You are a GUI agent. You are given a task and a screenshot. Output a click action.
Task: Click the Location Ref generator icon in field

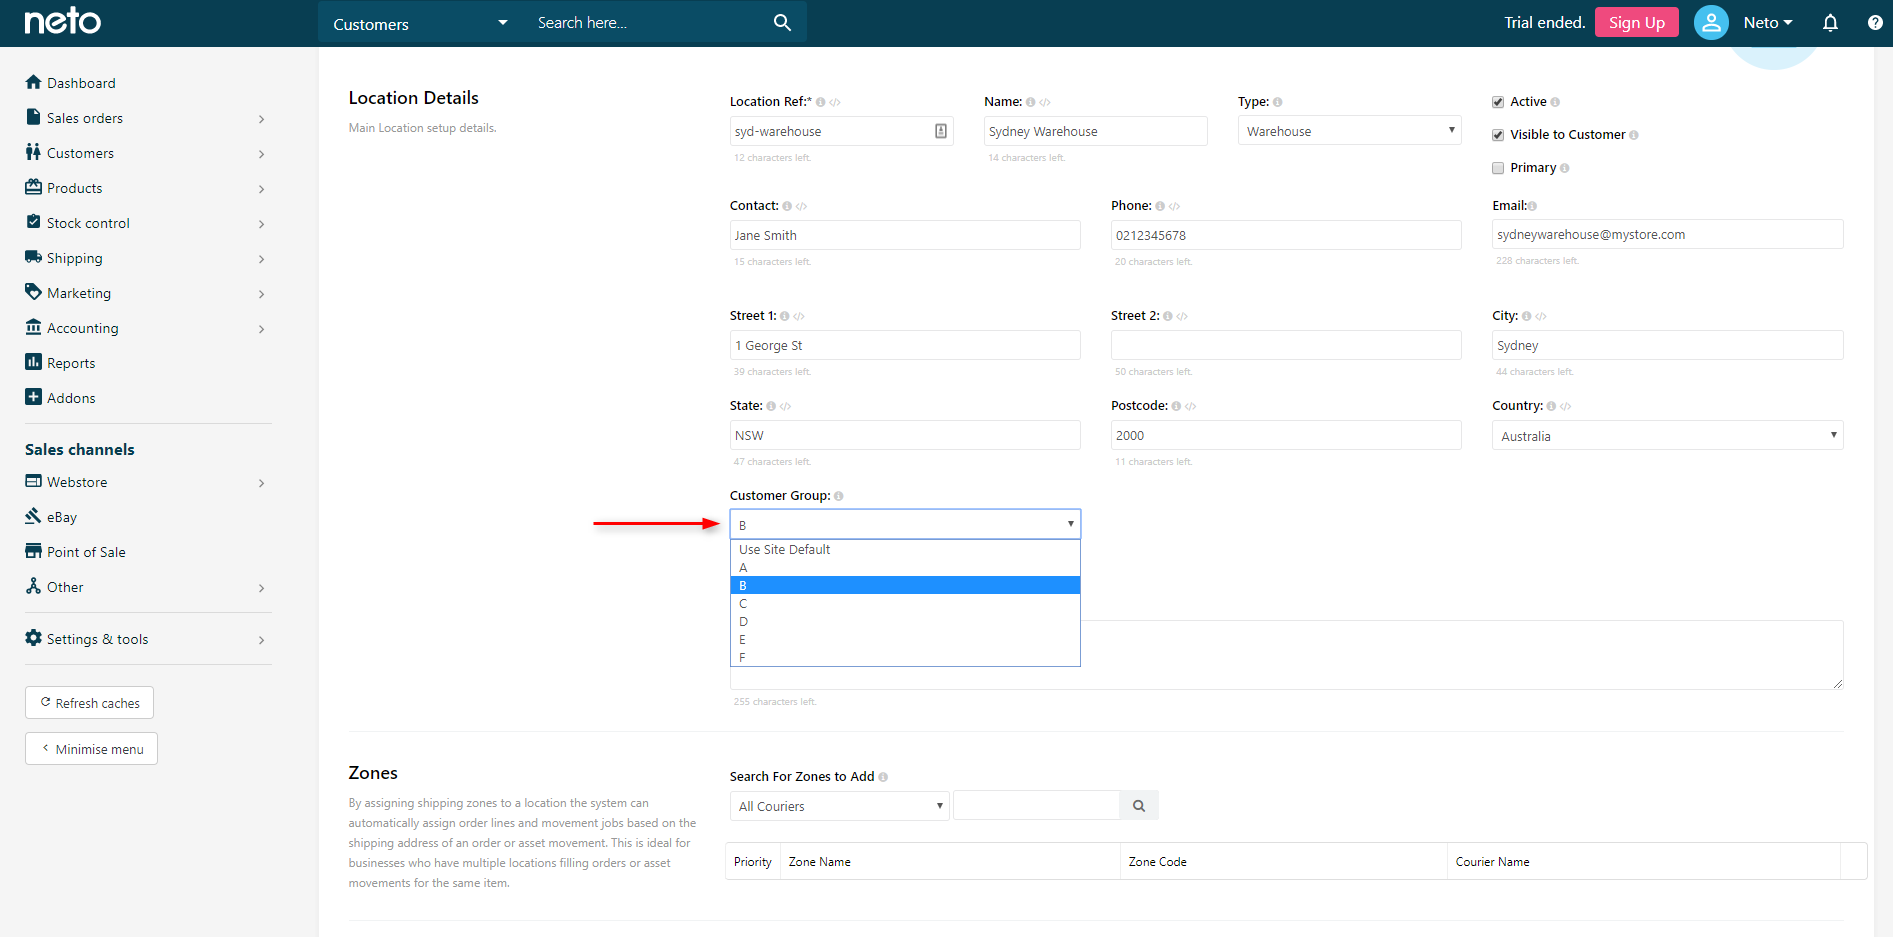(x=941, y=131)
